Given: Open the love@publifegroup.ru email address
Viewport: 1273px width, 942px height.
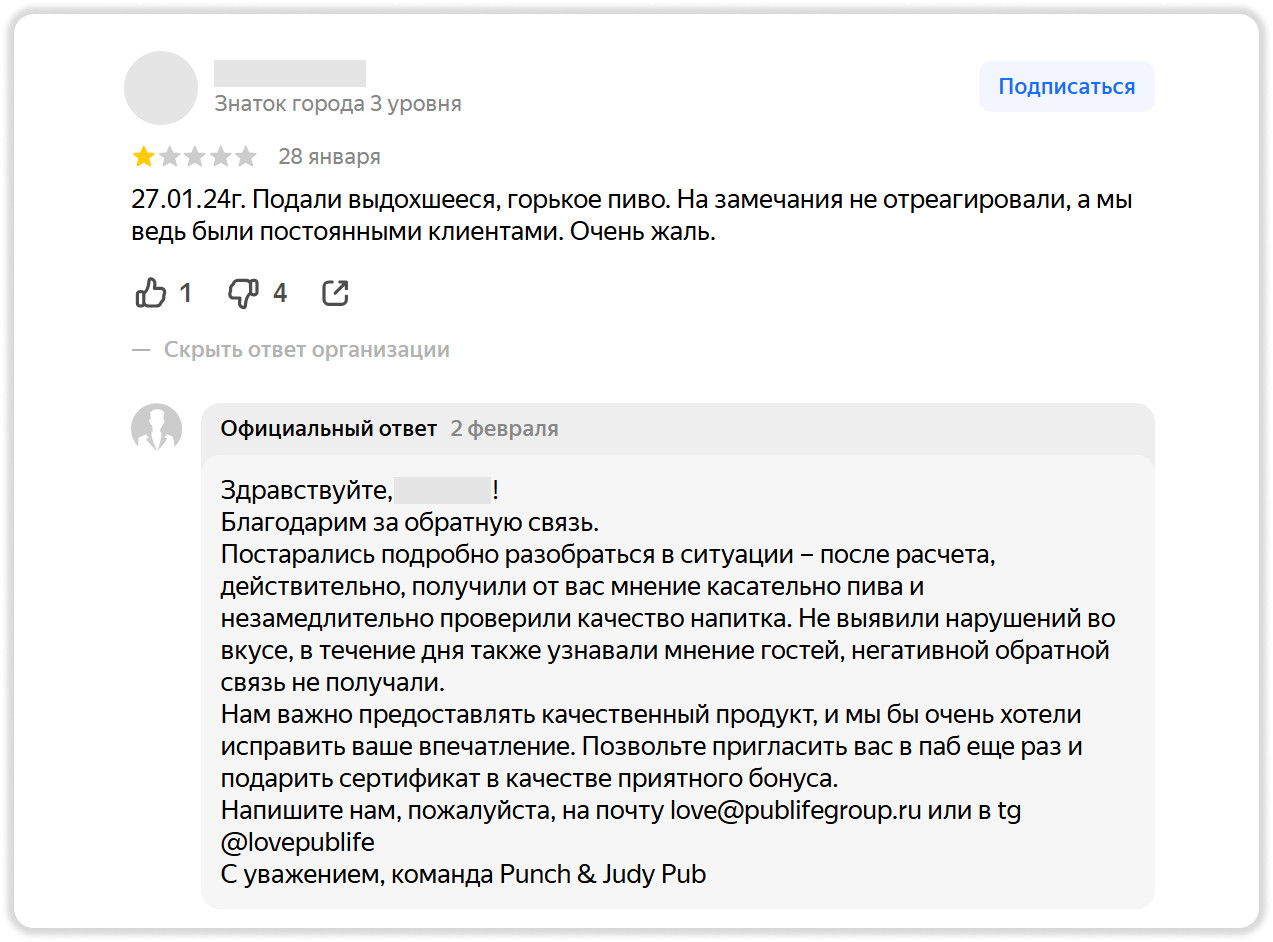Looking at the screenshot, I should tap(795, 810).
